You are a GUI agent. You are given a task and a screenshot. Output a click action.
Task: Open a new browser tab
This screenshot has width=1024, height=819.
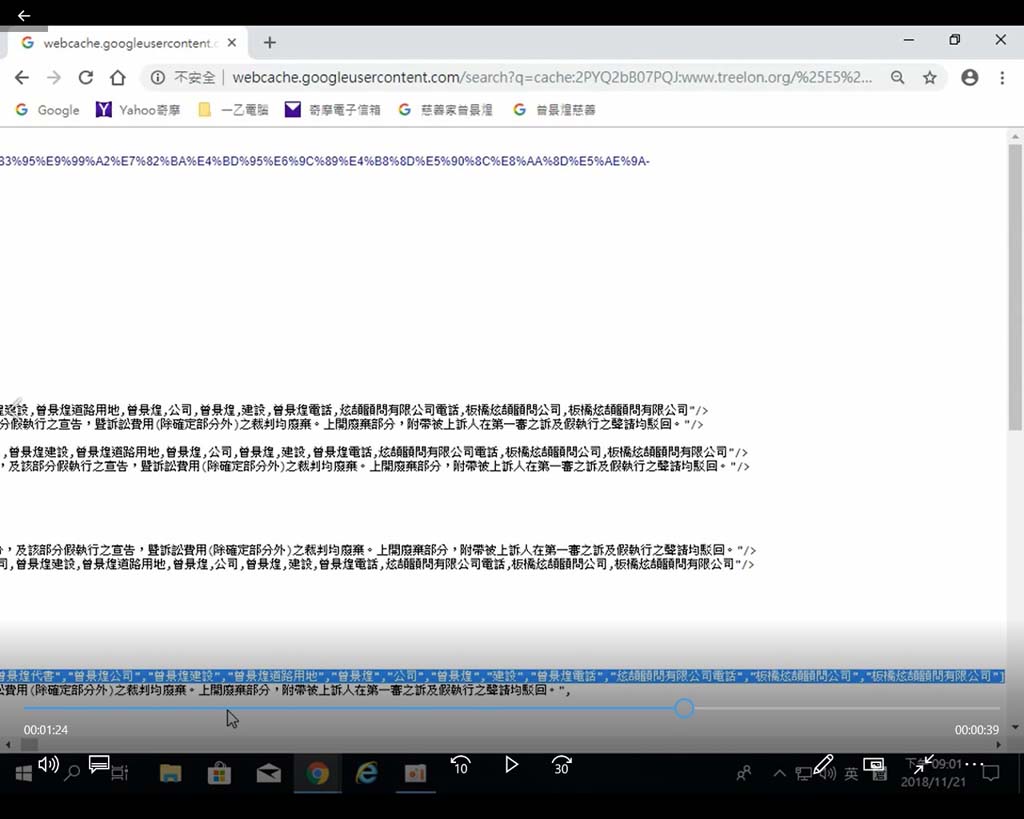pos(269,42)
